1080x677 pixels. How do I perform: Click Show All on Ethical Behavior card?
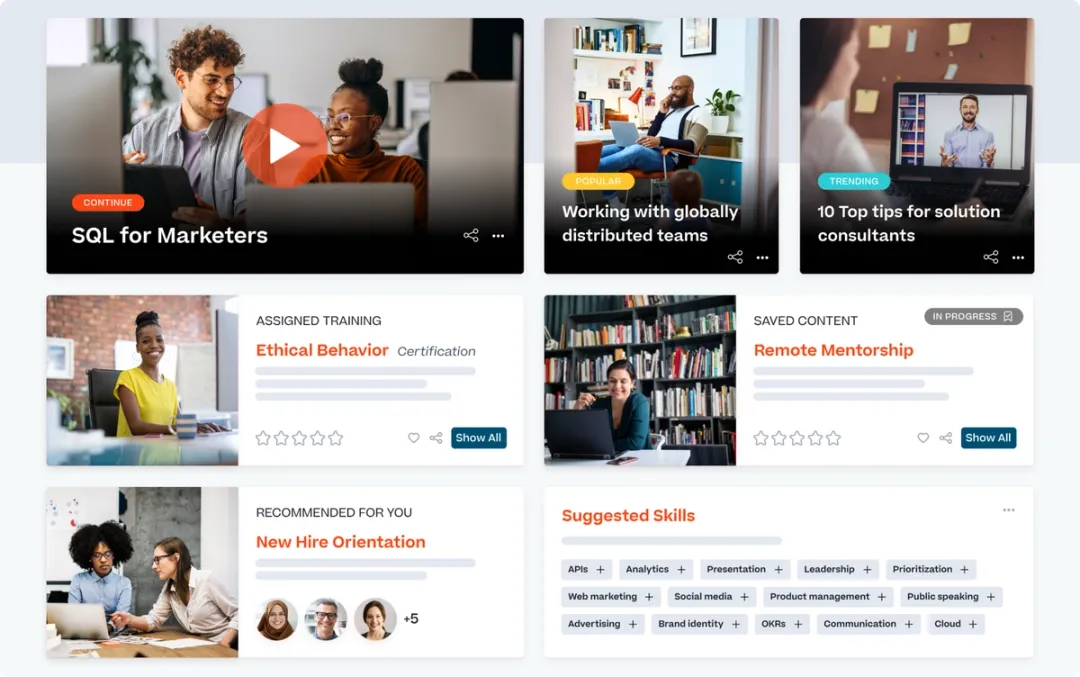click(479, 437)
